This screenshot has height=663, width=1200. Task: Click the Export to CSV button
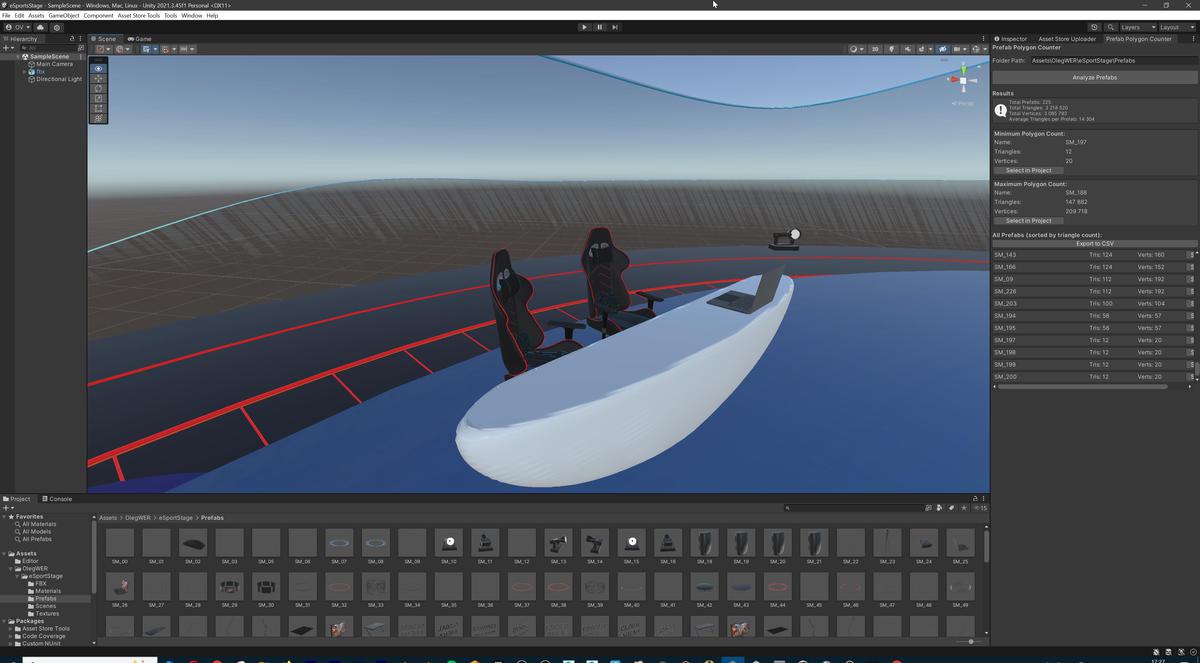[1094, 244]
